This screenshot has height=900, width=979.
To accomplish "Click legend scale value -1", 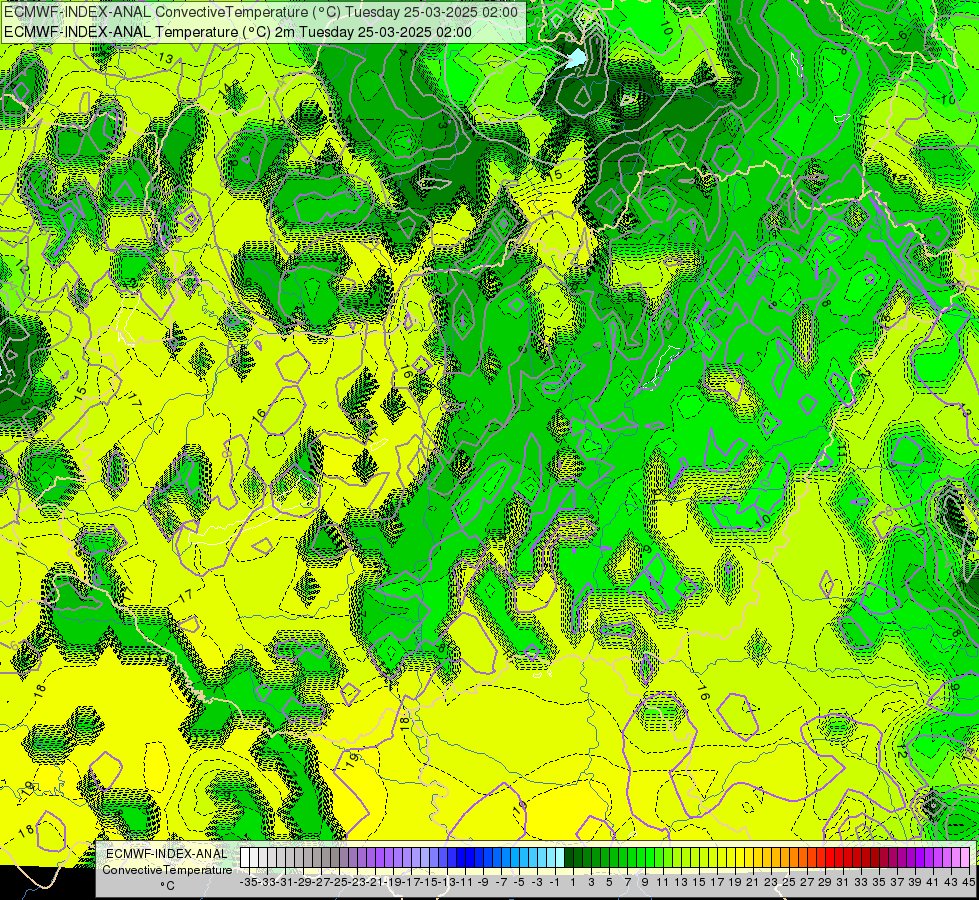I will tap(554, 882).
